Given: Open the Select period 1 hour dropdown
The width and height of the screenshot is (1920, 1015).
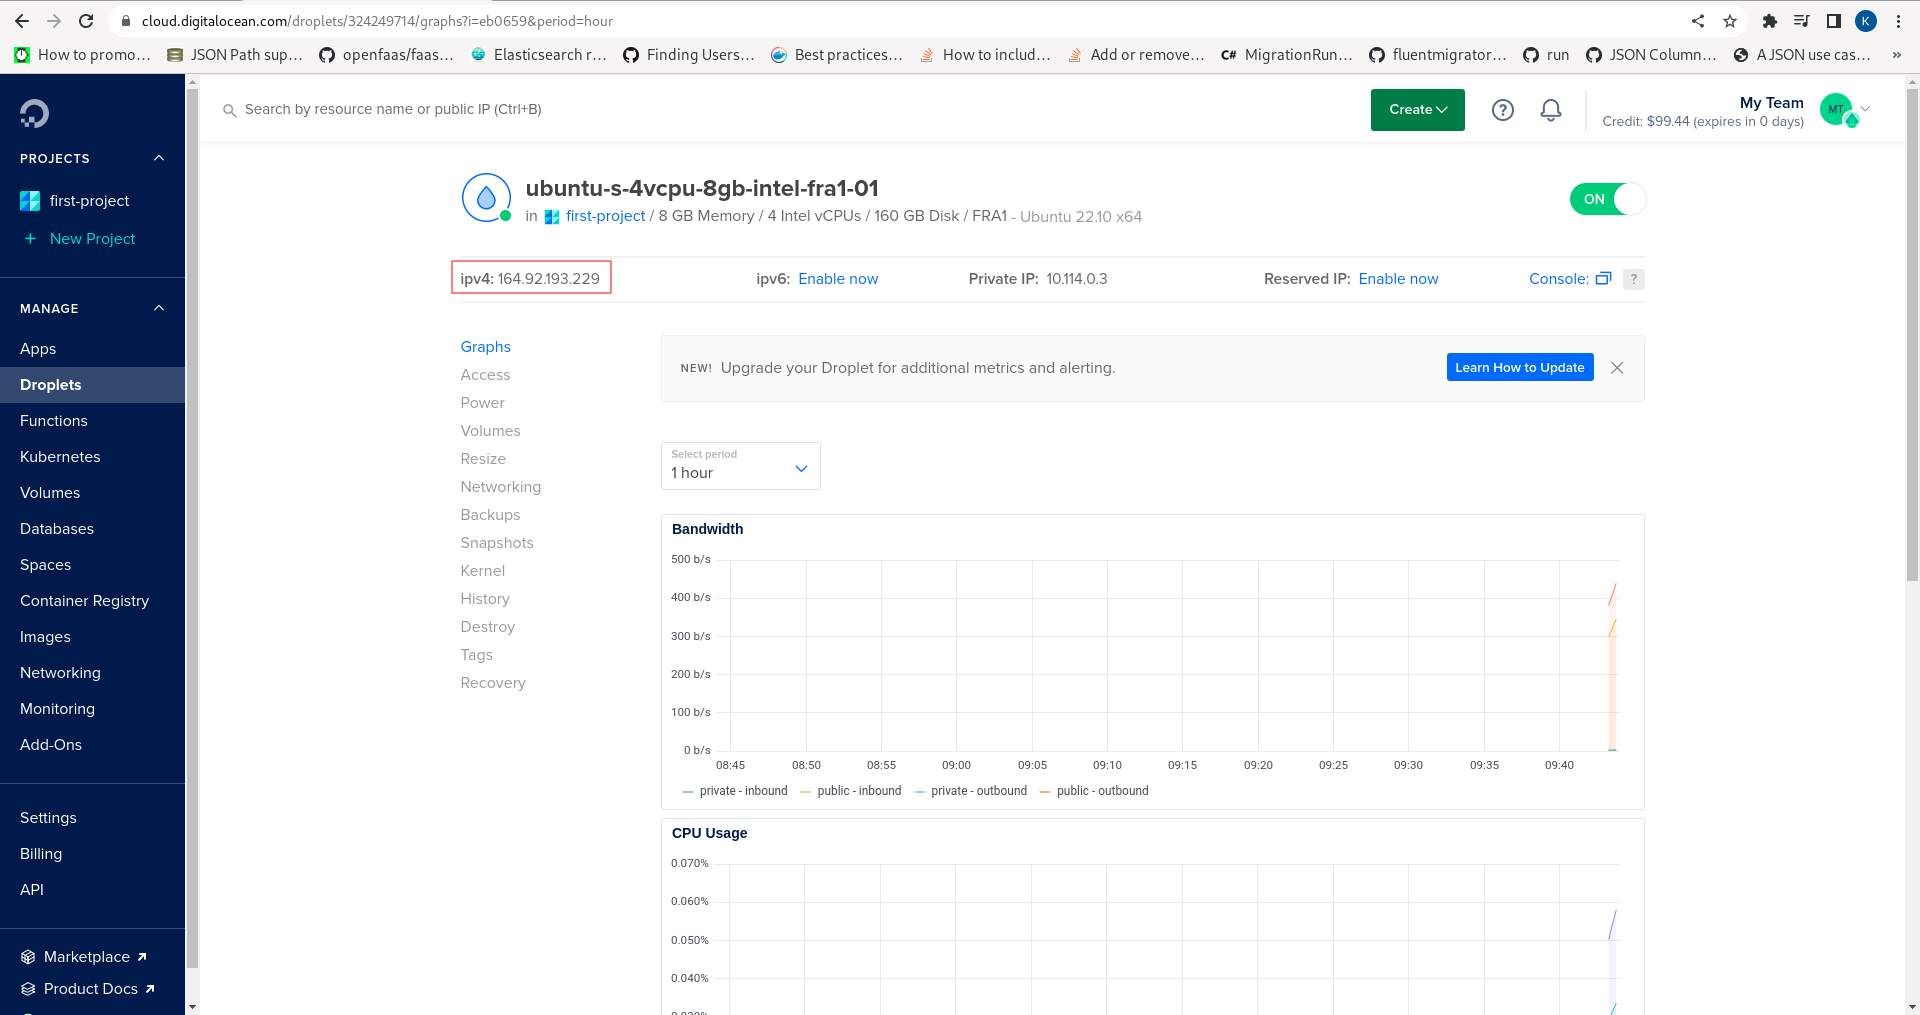Looking at the screenshot, I should tap(740, 466).
